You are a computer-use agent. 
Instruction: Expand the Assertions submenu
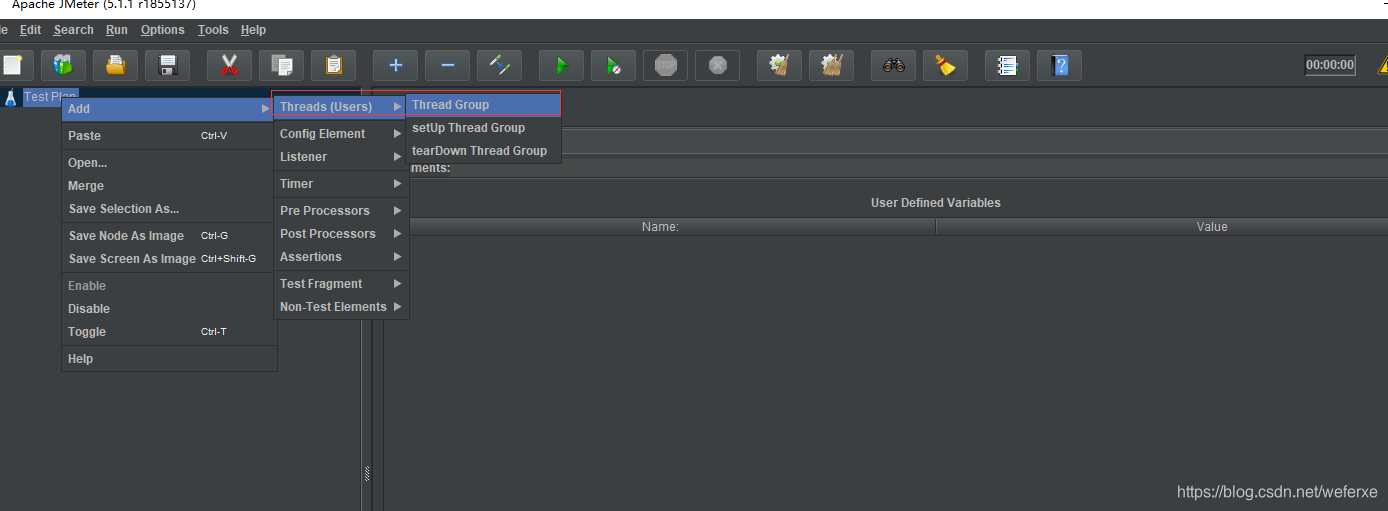tap(340, 257)
